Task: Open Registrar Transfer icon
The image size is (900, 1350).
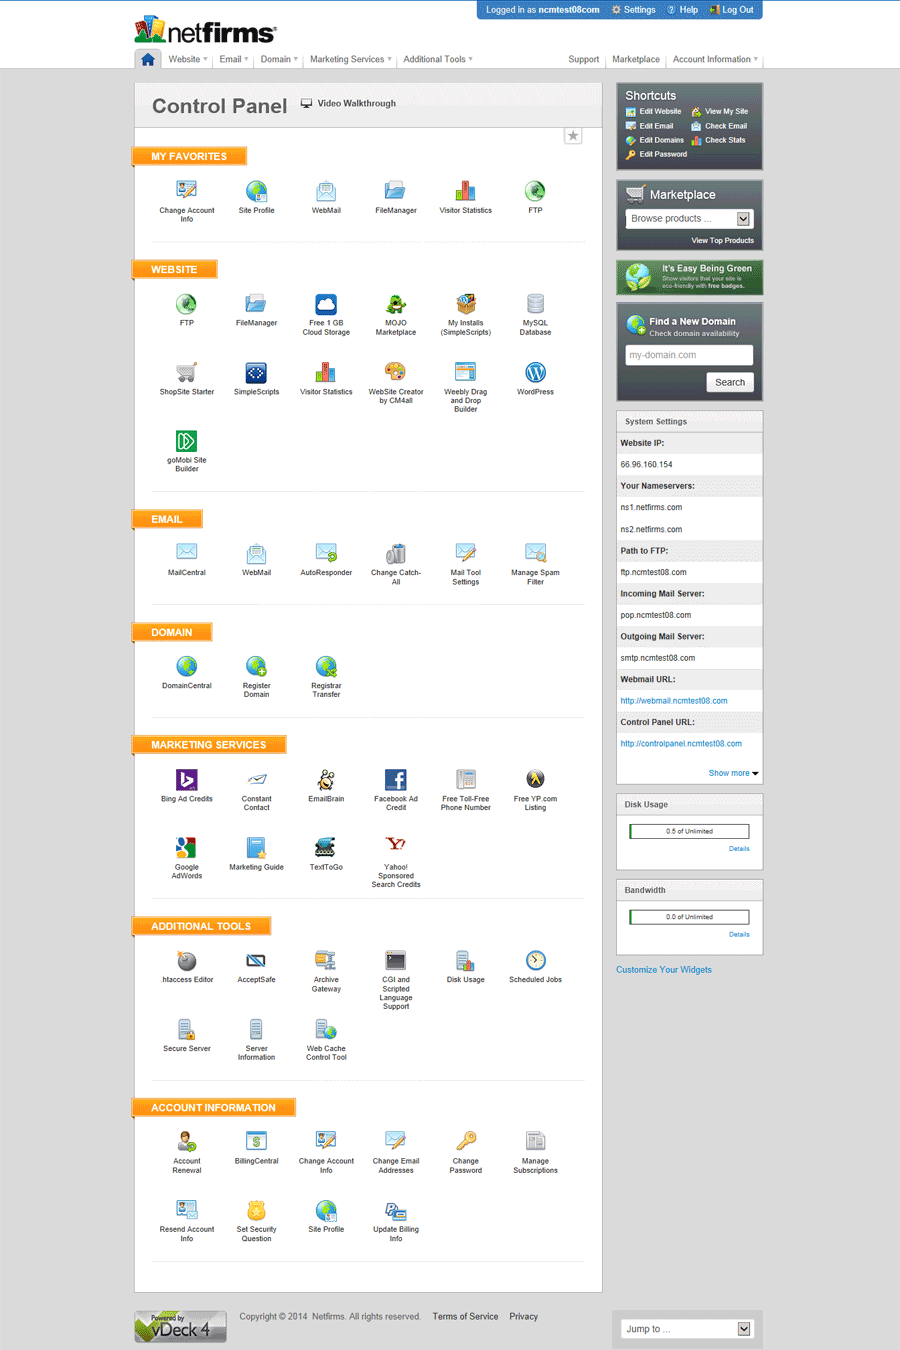Action: point(326,666)
